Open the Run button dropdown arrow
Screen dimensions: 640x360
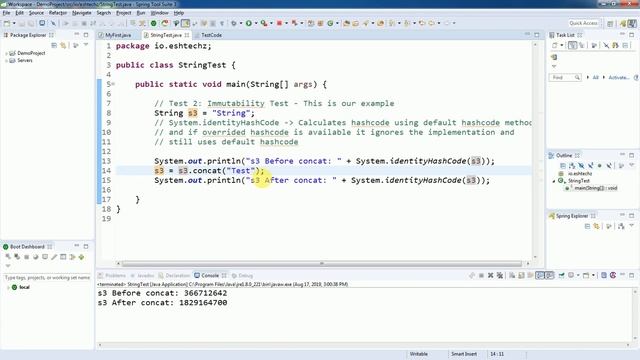(x=256, y=23)
